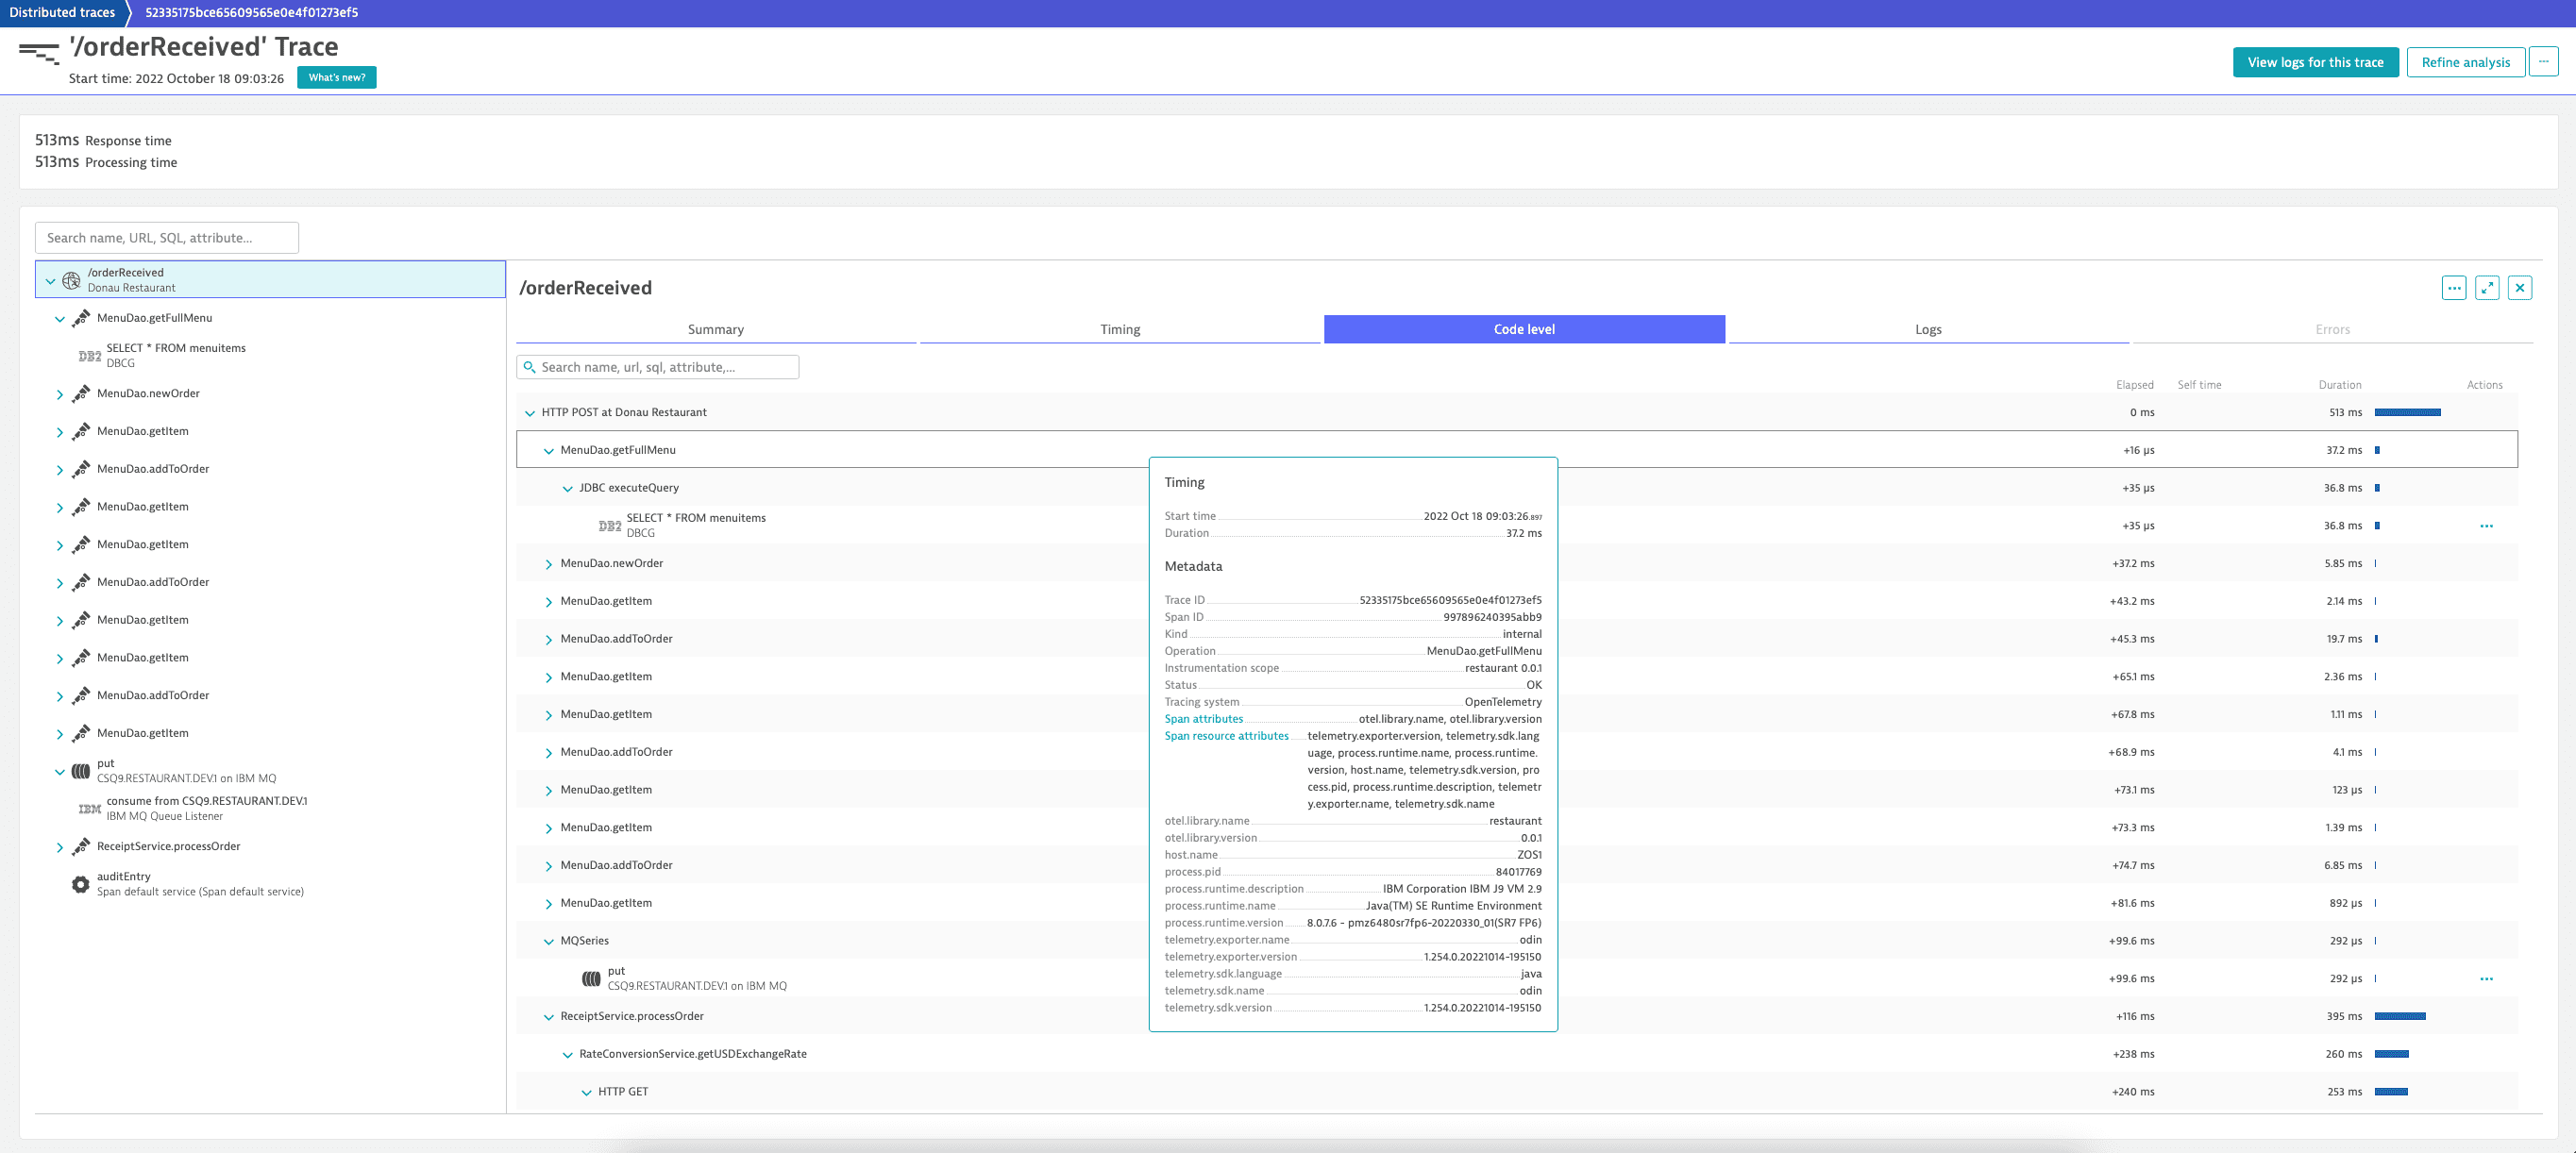2576x1153 pixels.
Task: Click the DB2 icon on SELECT menuitems tree node
Action: coord(90,356)
